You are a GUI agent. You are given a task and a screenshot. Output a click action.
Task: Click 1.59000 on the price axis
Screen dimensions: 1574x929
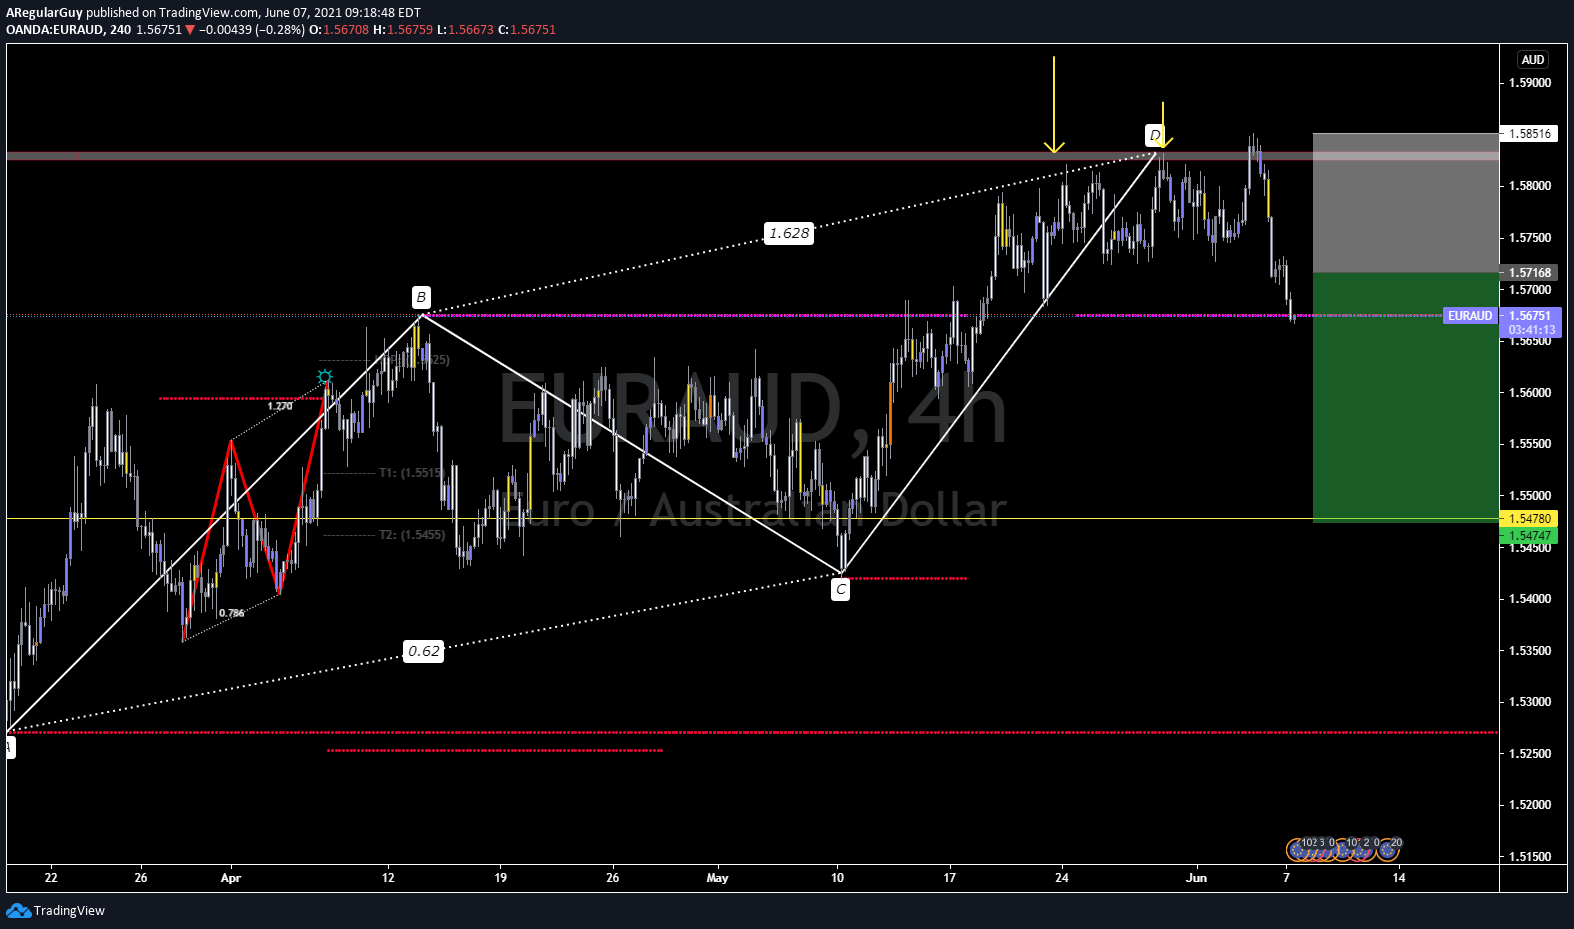click(1530, 83)
